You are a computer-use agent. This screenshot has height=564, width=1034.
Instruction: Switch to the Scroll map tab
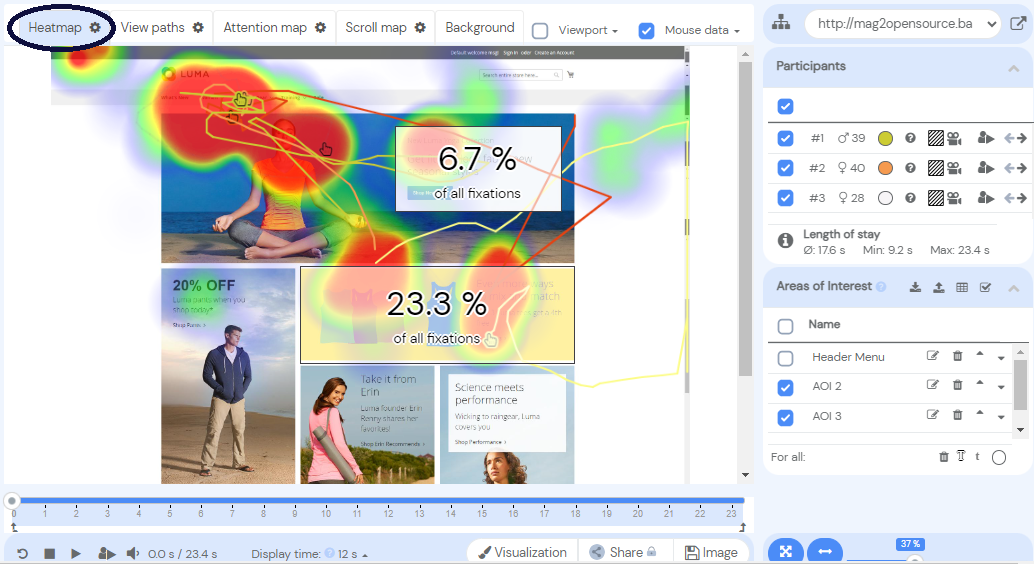click(x=385, y=28)
